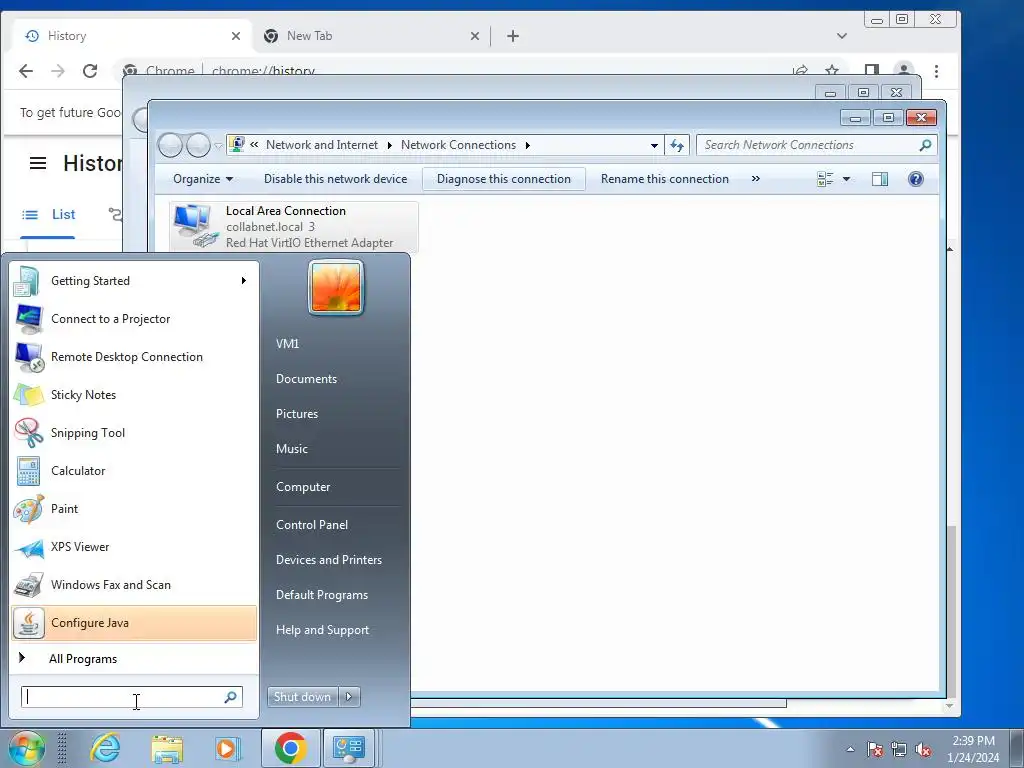Show hidden tray icons arrow
1024x768 pixels.
[850, 749]
